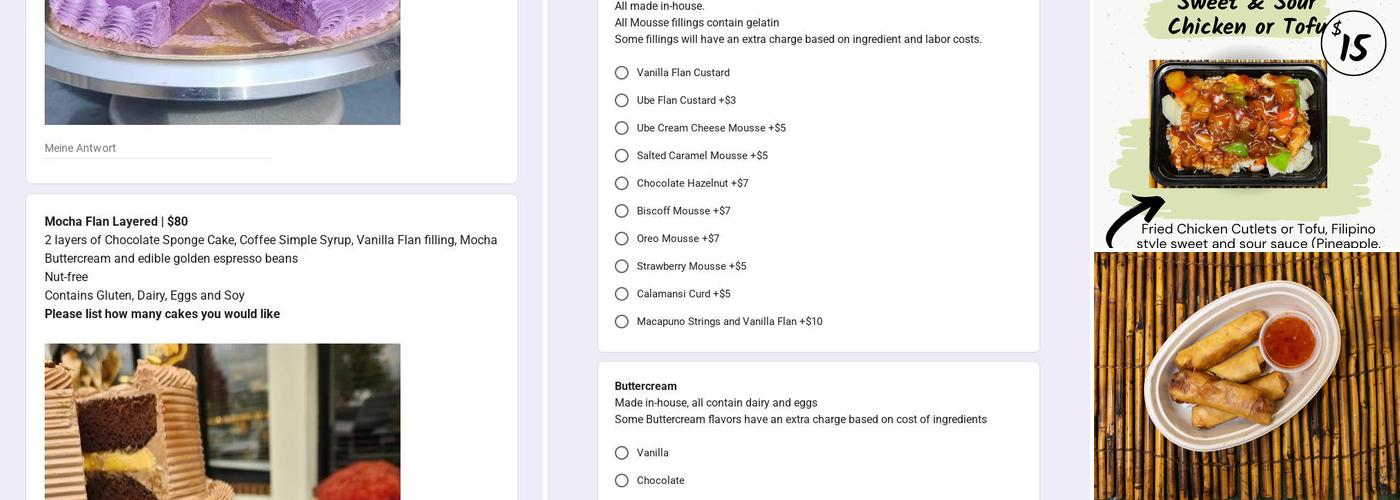The image size is (1400, 500).
Task: Click the 'Mocha Flan Layered | $80' heading
Action: pyautogui.click(x=116, y=222)
